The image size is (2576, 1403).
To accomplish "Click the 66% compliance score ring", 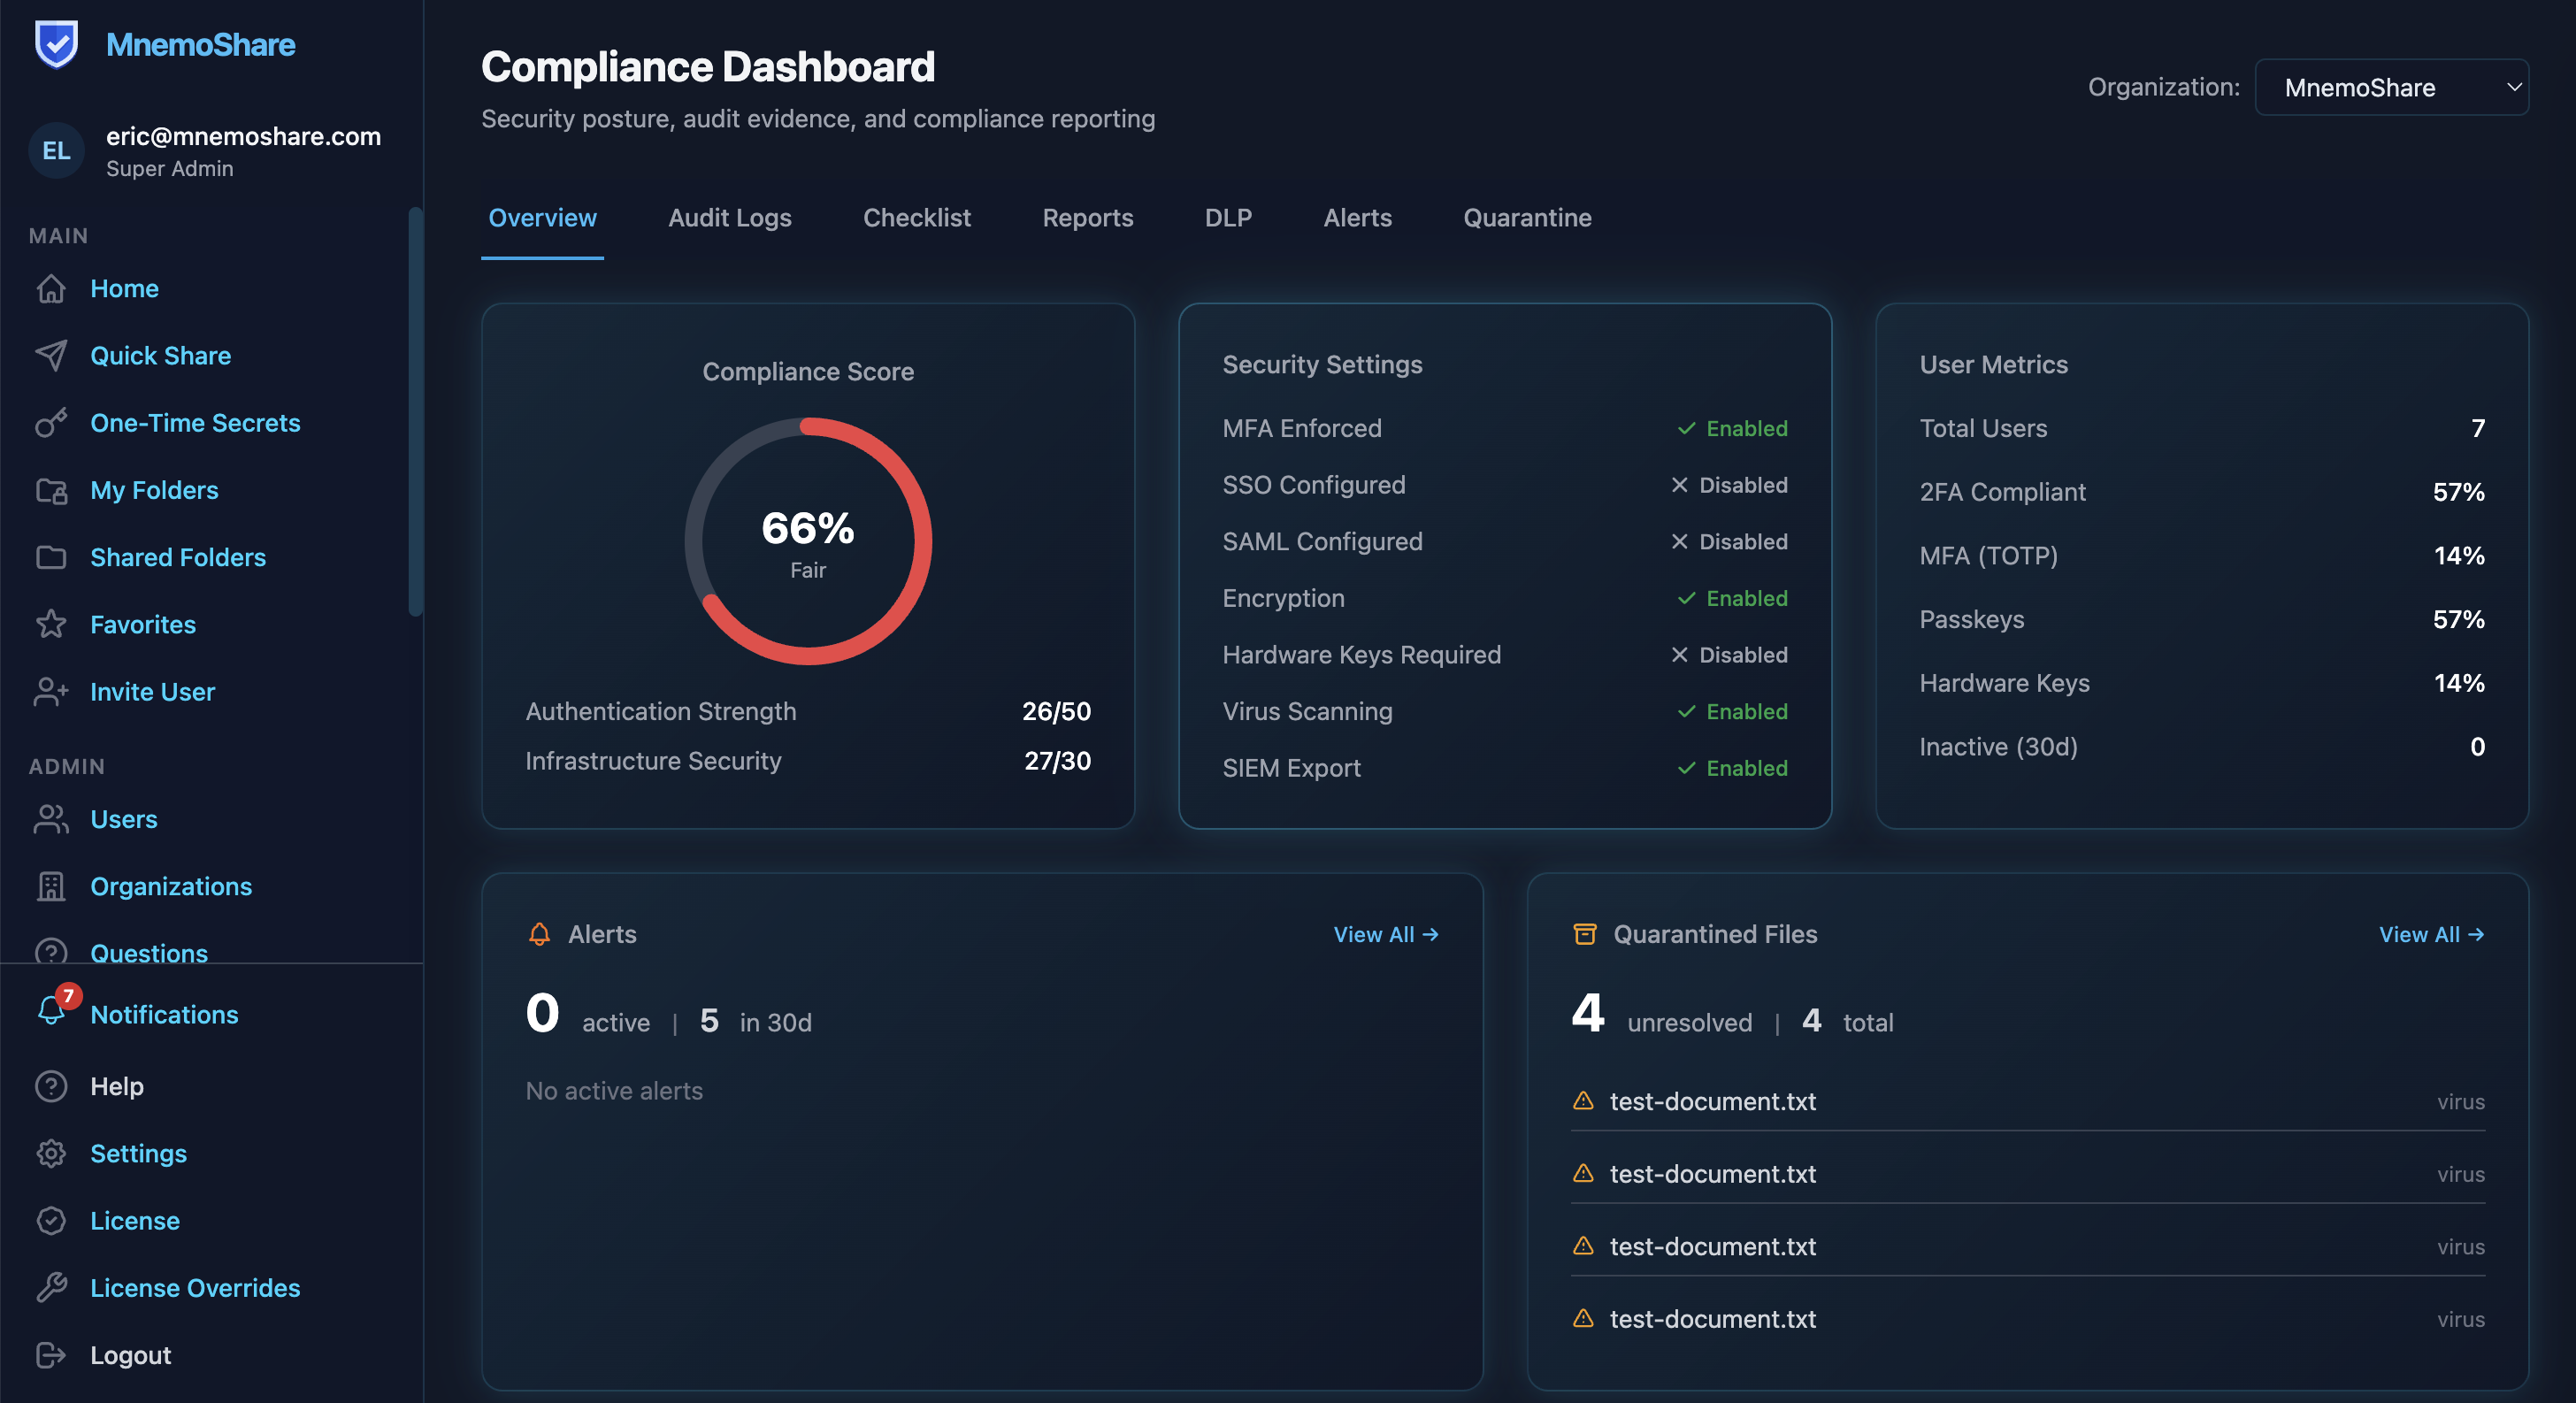I will tap(808, 541).
